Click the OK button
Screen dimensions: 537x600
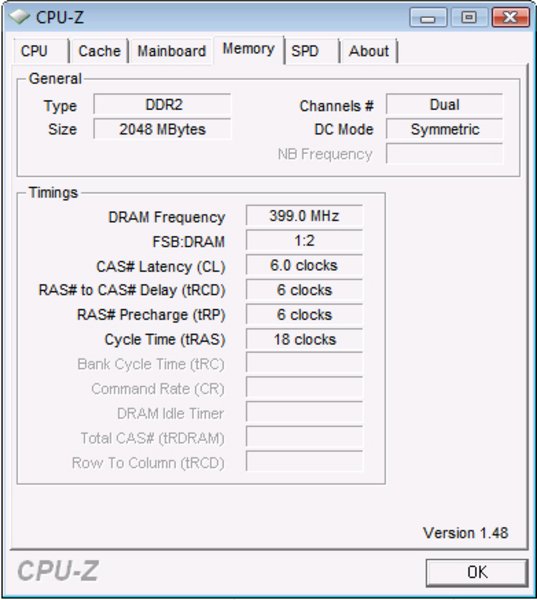477,572
